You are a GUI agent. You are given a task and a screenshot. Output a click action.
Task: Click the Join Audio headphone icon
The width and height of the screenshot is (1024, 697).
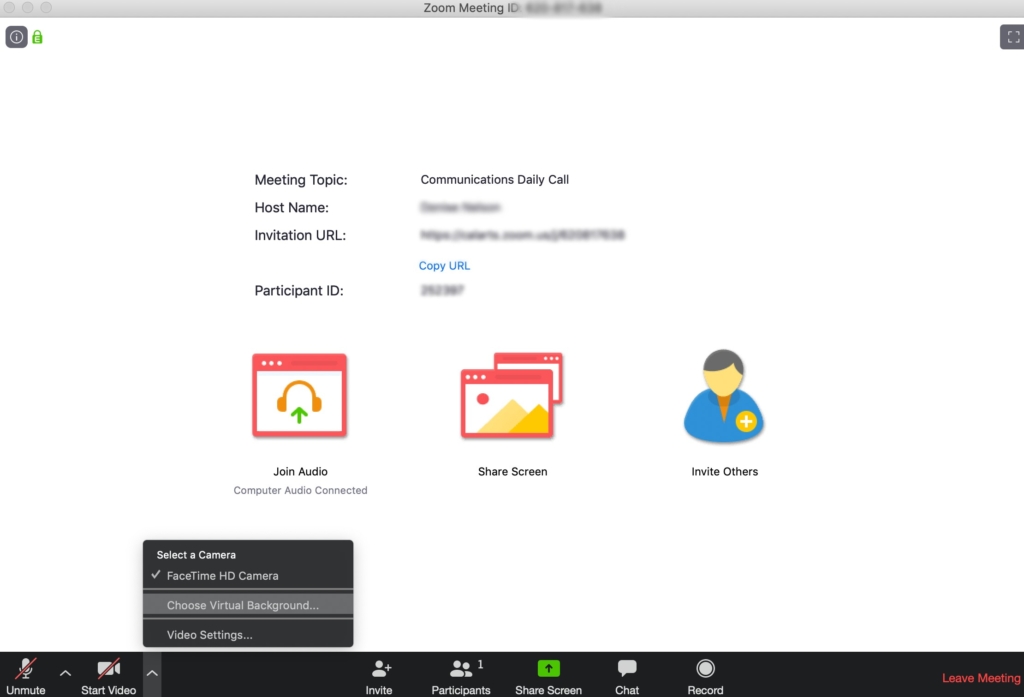pos(300,395)
